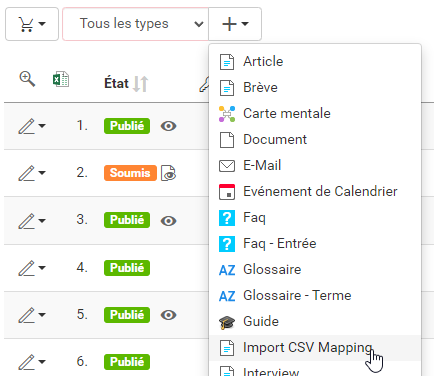Click the Glossaire AZ icon
Screen dimensions: 434x376
(x=227, y=270)
